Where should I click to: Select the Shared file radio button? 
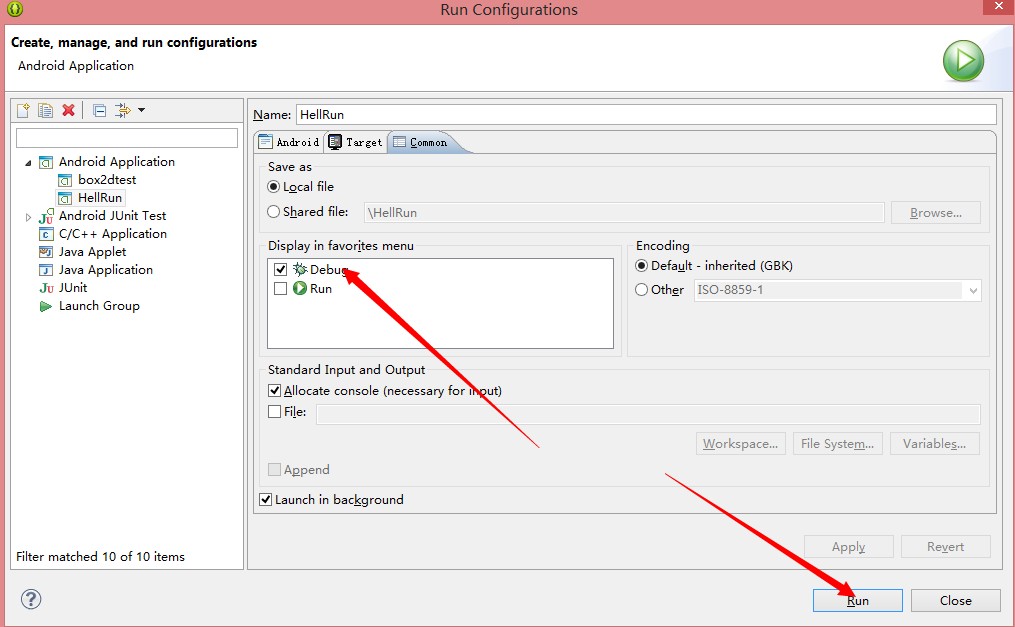[x=274, y=212]
